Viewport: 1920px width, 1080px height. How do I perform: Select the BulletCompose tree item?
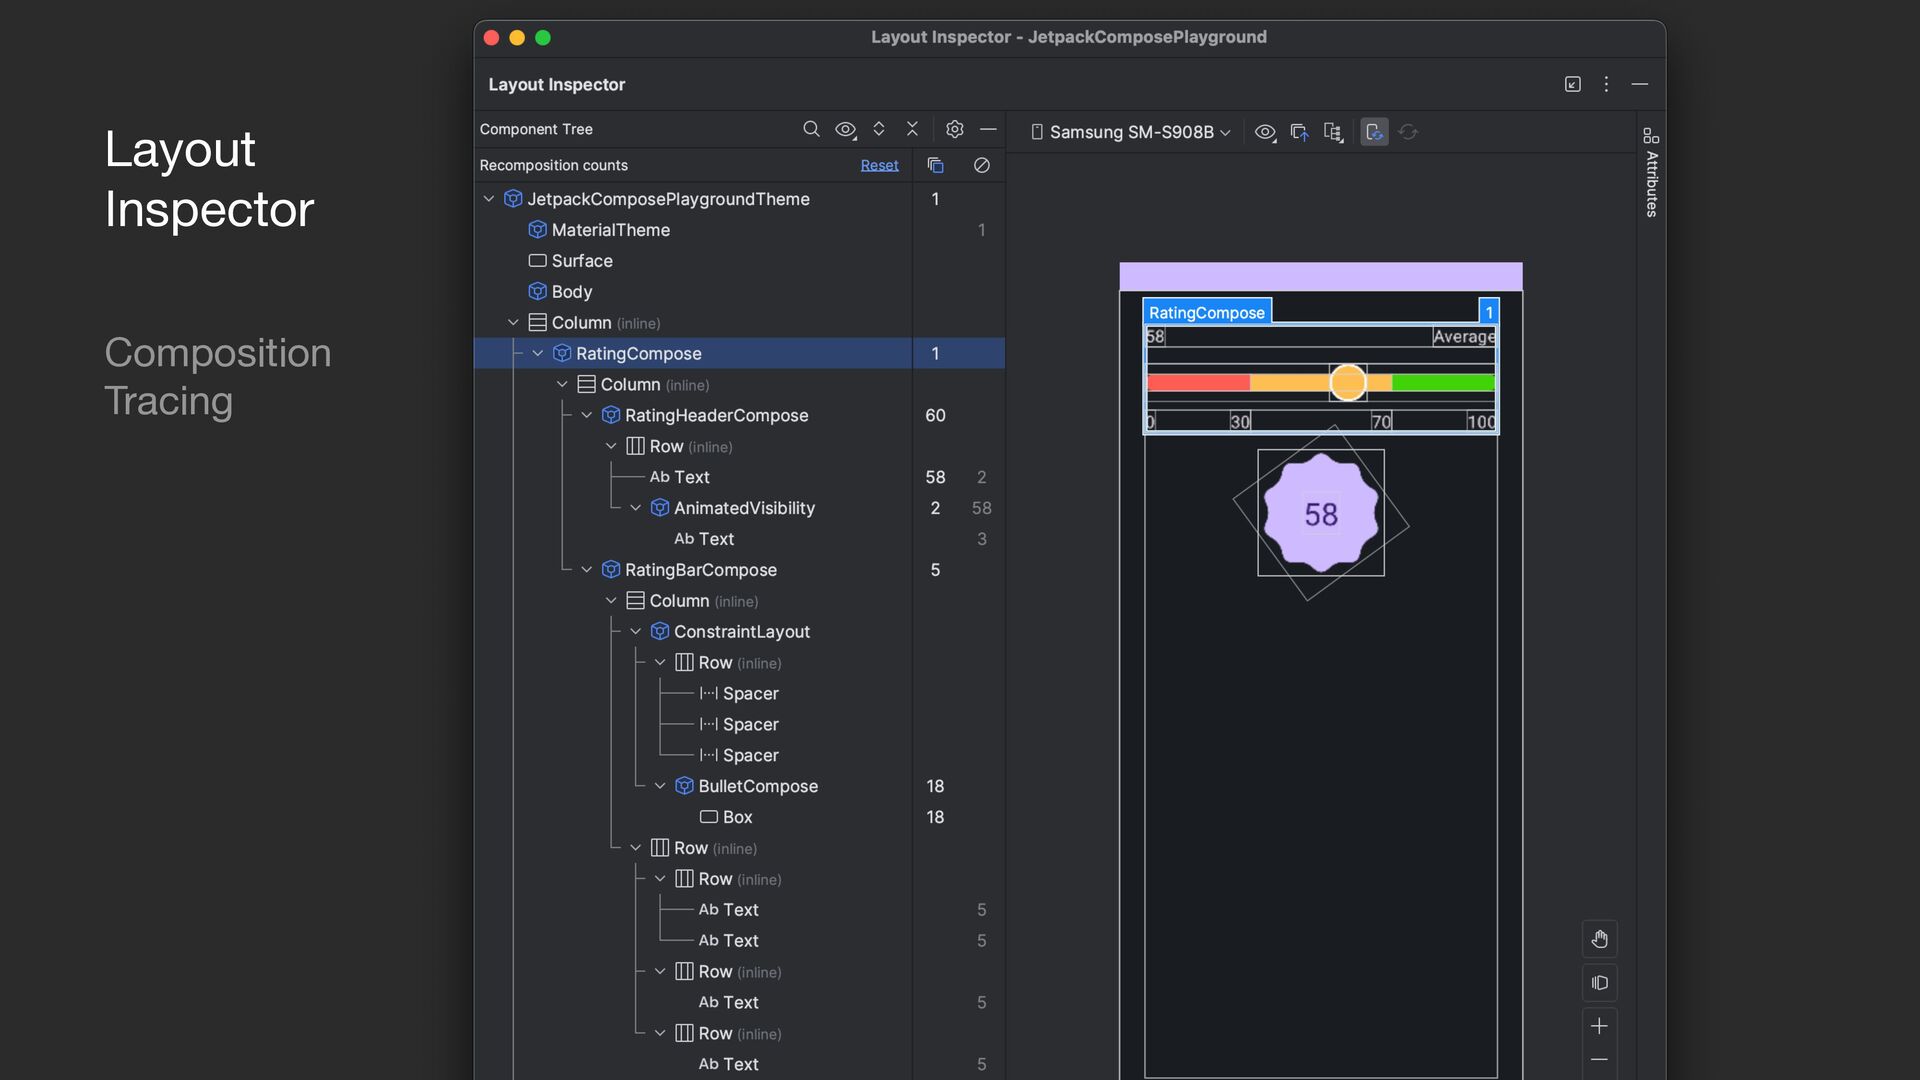[757, 786]
